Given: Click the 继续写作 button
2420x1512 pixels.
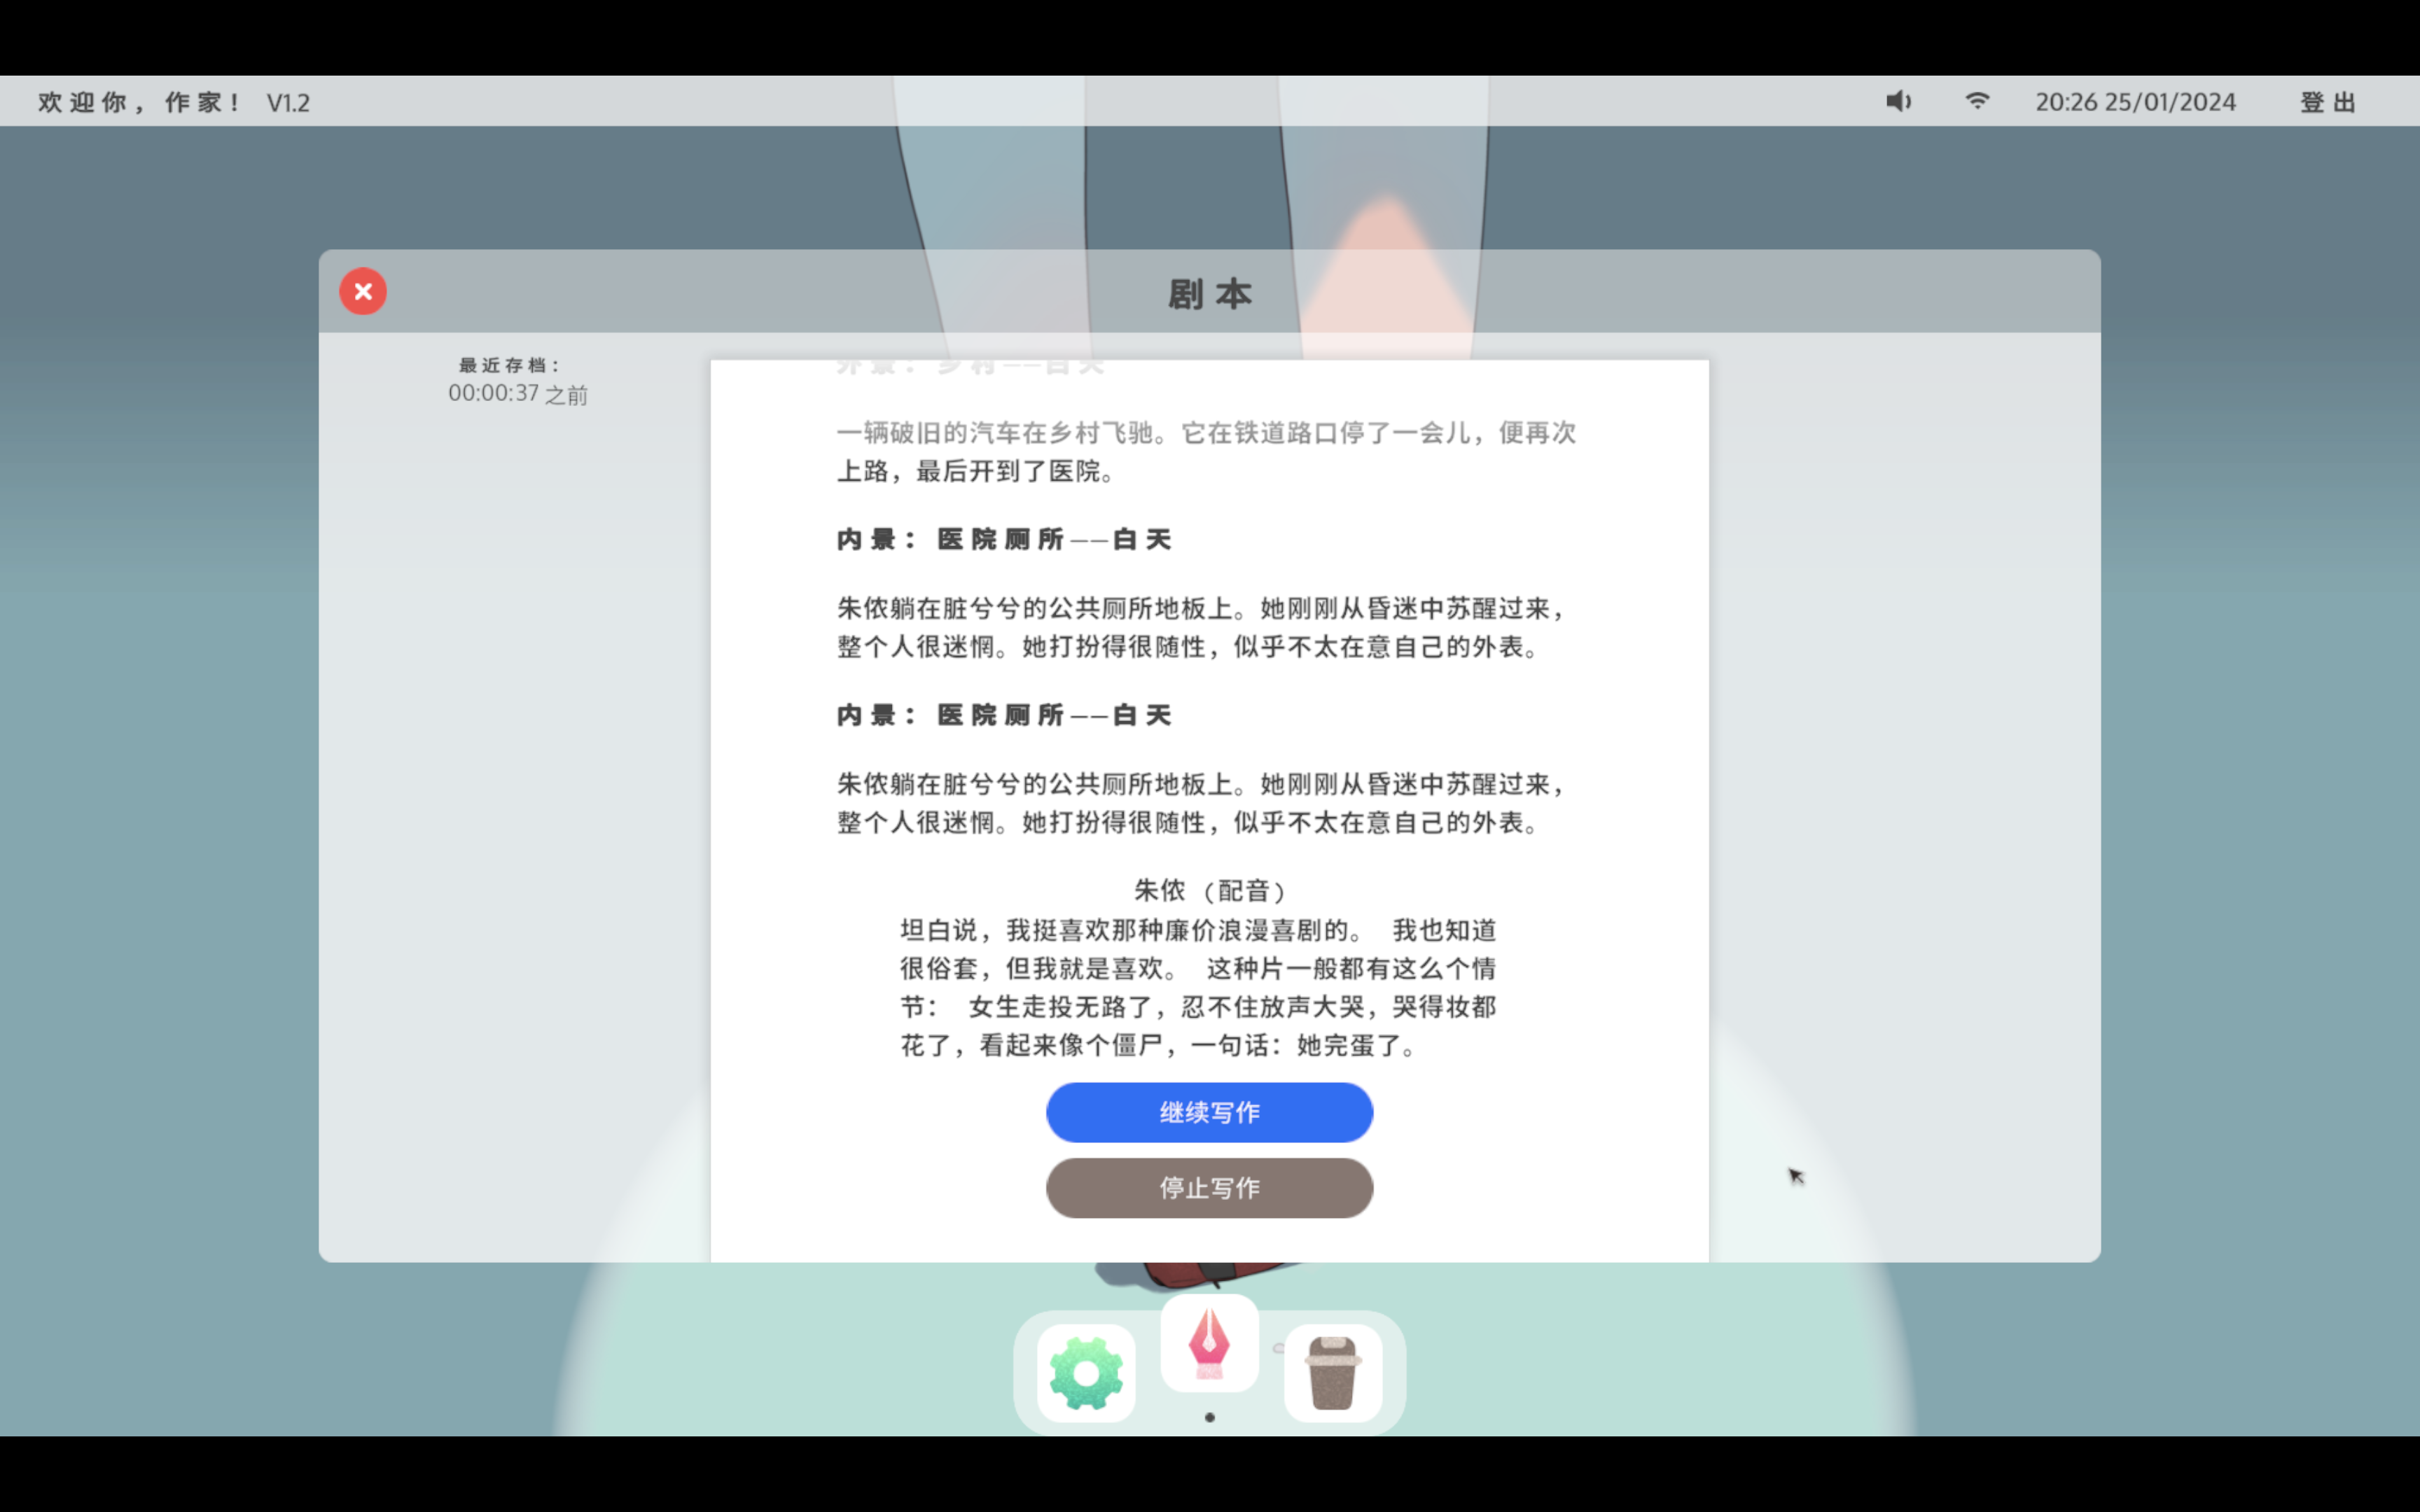Looking at the screenshot, I should pos(1209,1112).
